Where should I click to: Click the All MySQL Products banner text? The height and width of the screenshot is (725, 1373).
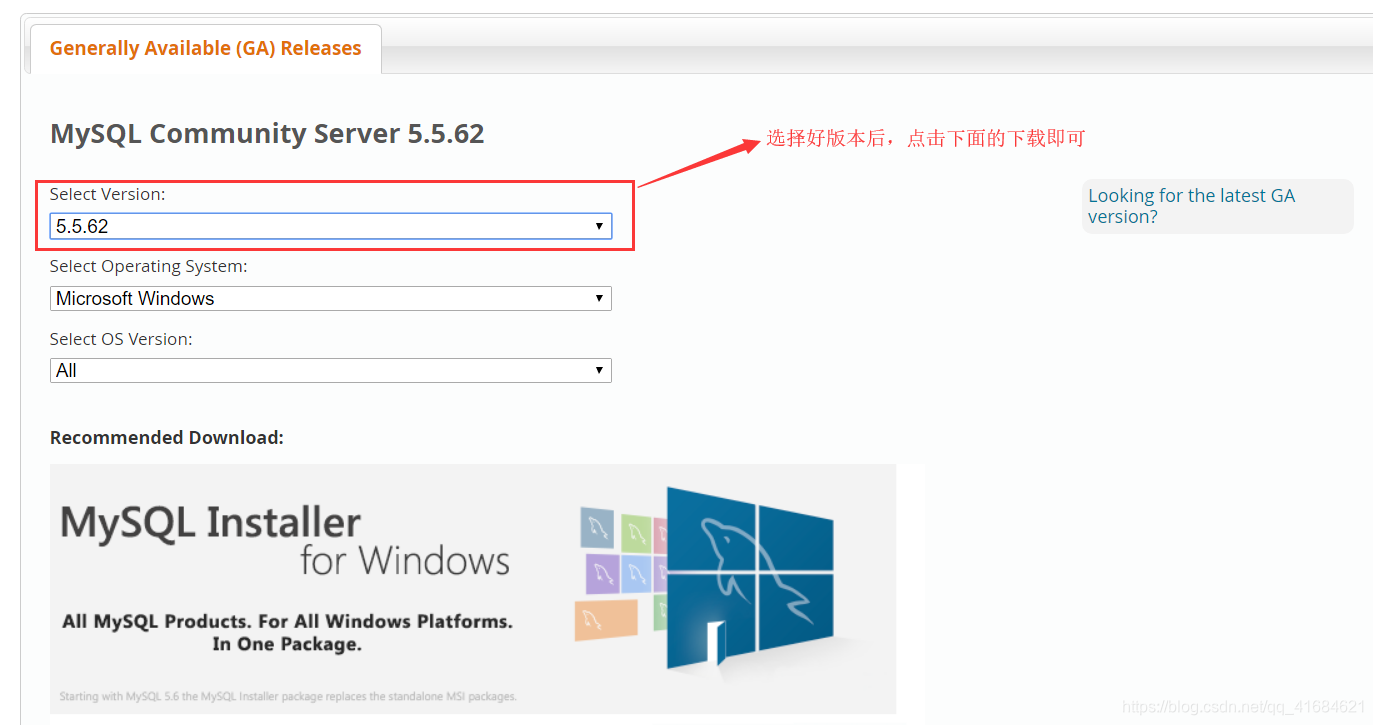click(287, 632)
